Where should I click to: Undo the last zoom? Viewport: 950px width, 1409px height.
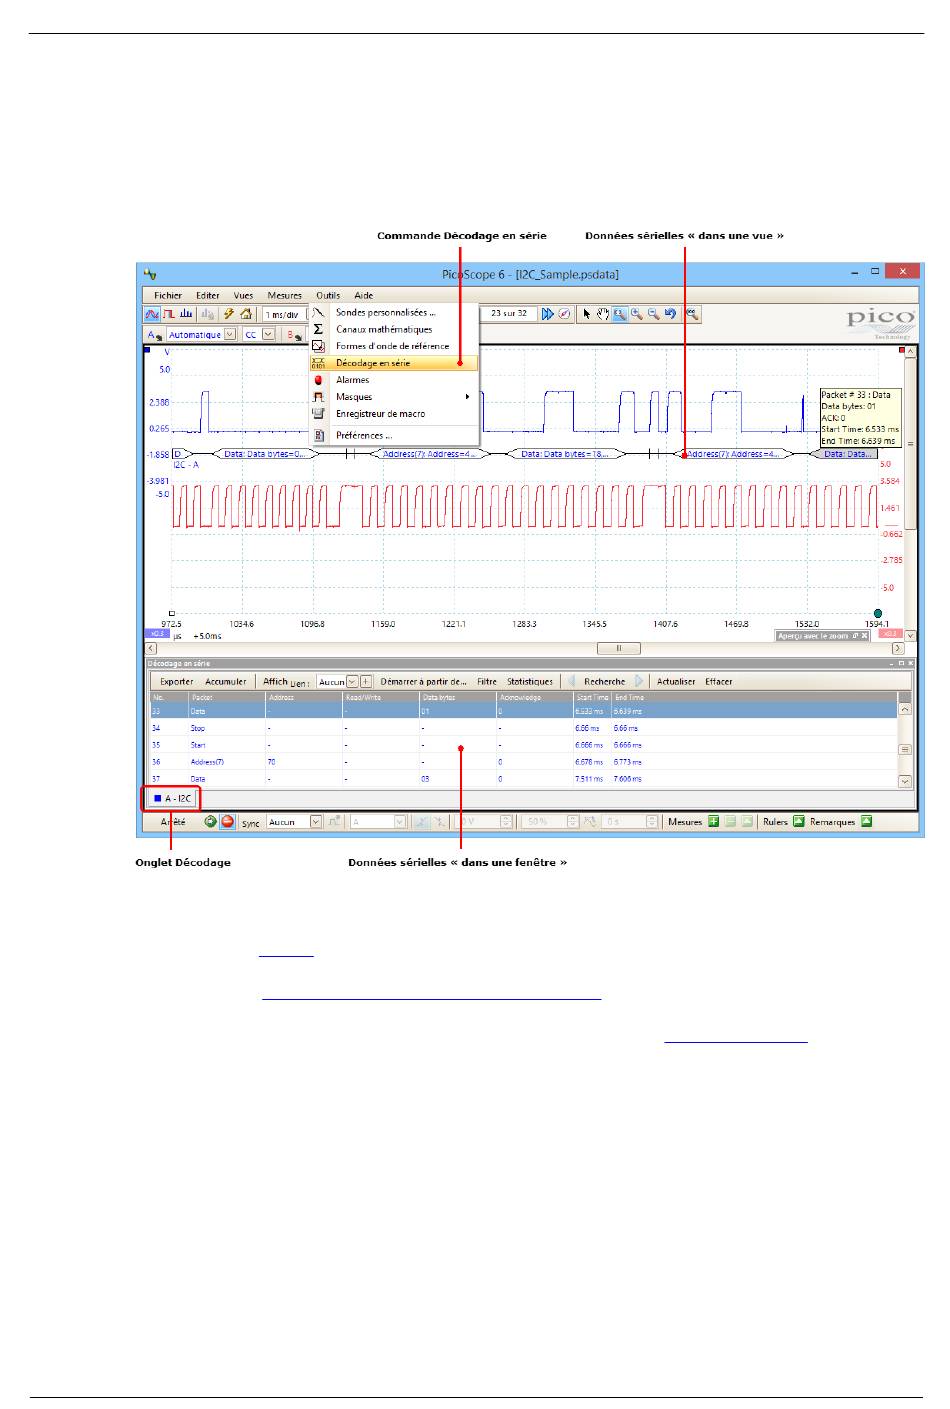click(x=670, y=314)
